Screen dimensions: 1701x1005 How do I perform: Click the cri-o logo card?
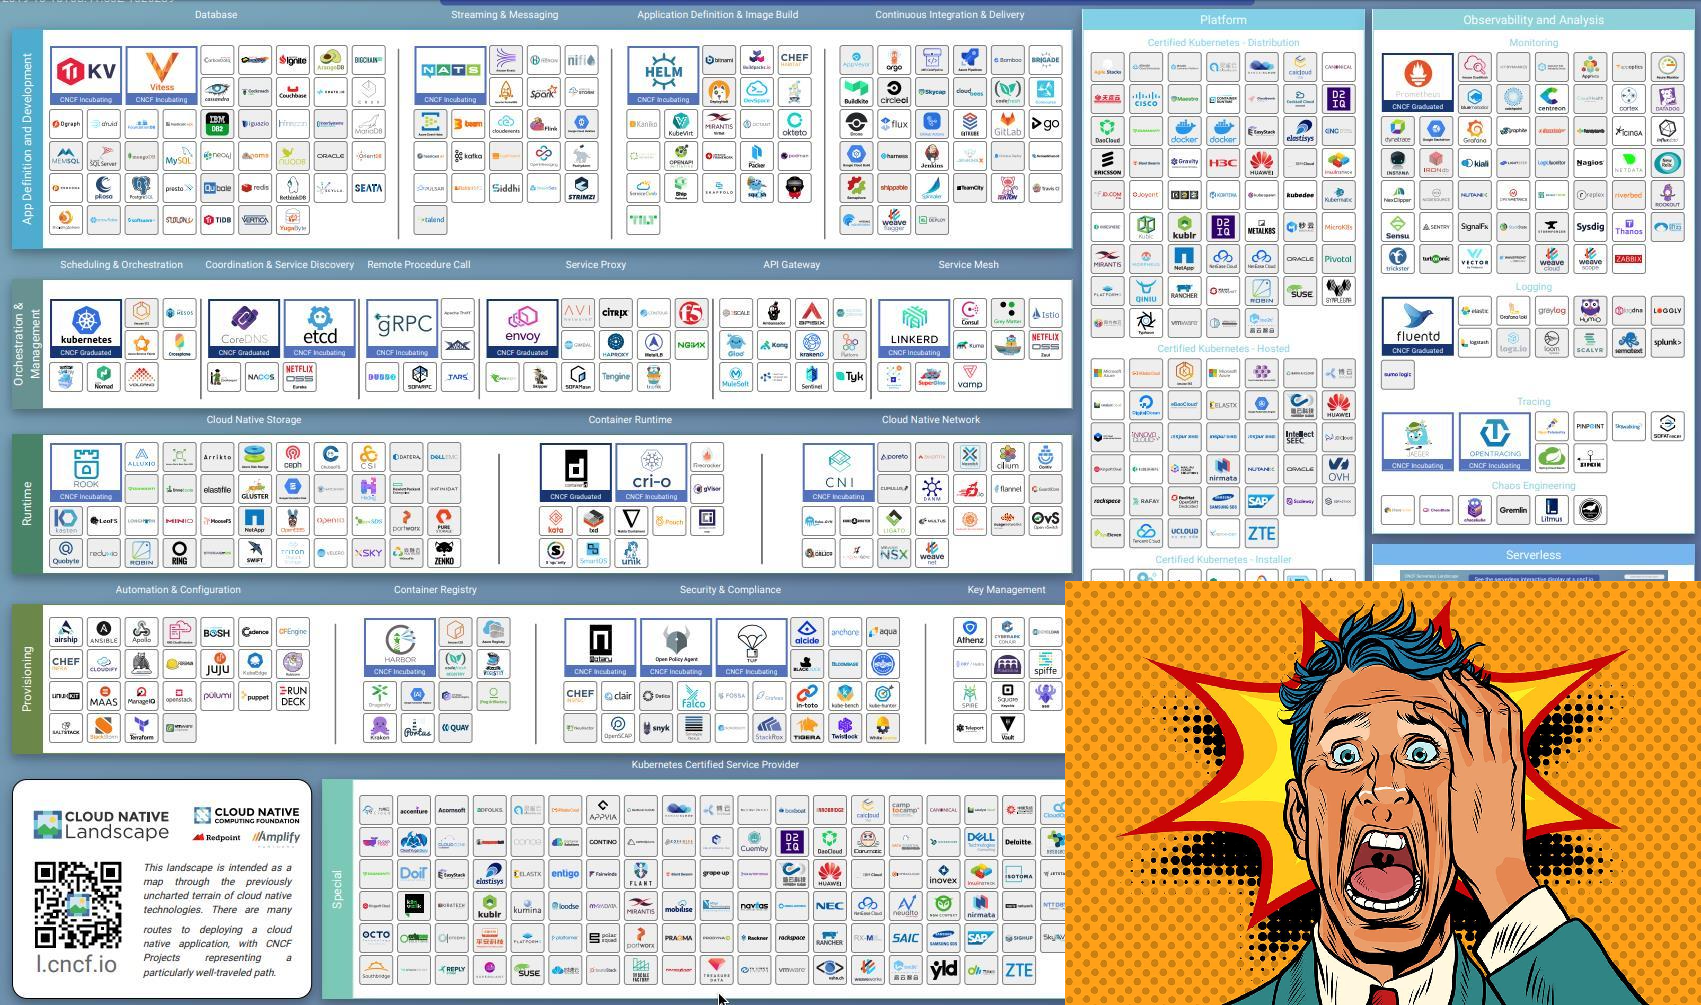(x=651, y=473)
